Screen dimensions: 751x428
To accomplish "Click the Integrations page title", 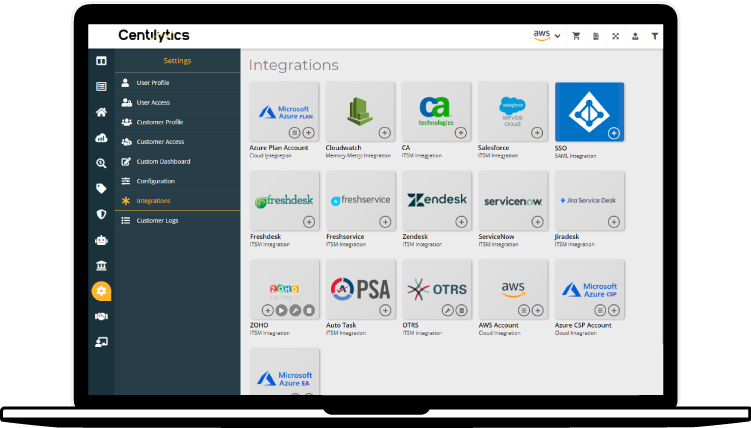I will tap(294, 65).
